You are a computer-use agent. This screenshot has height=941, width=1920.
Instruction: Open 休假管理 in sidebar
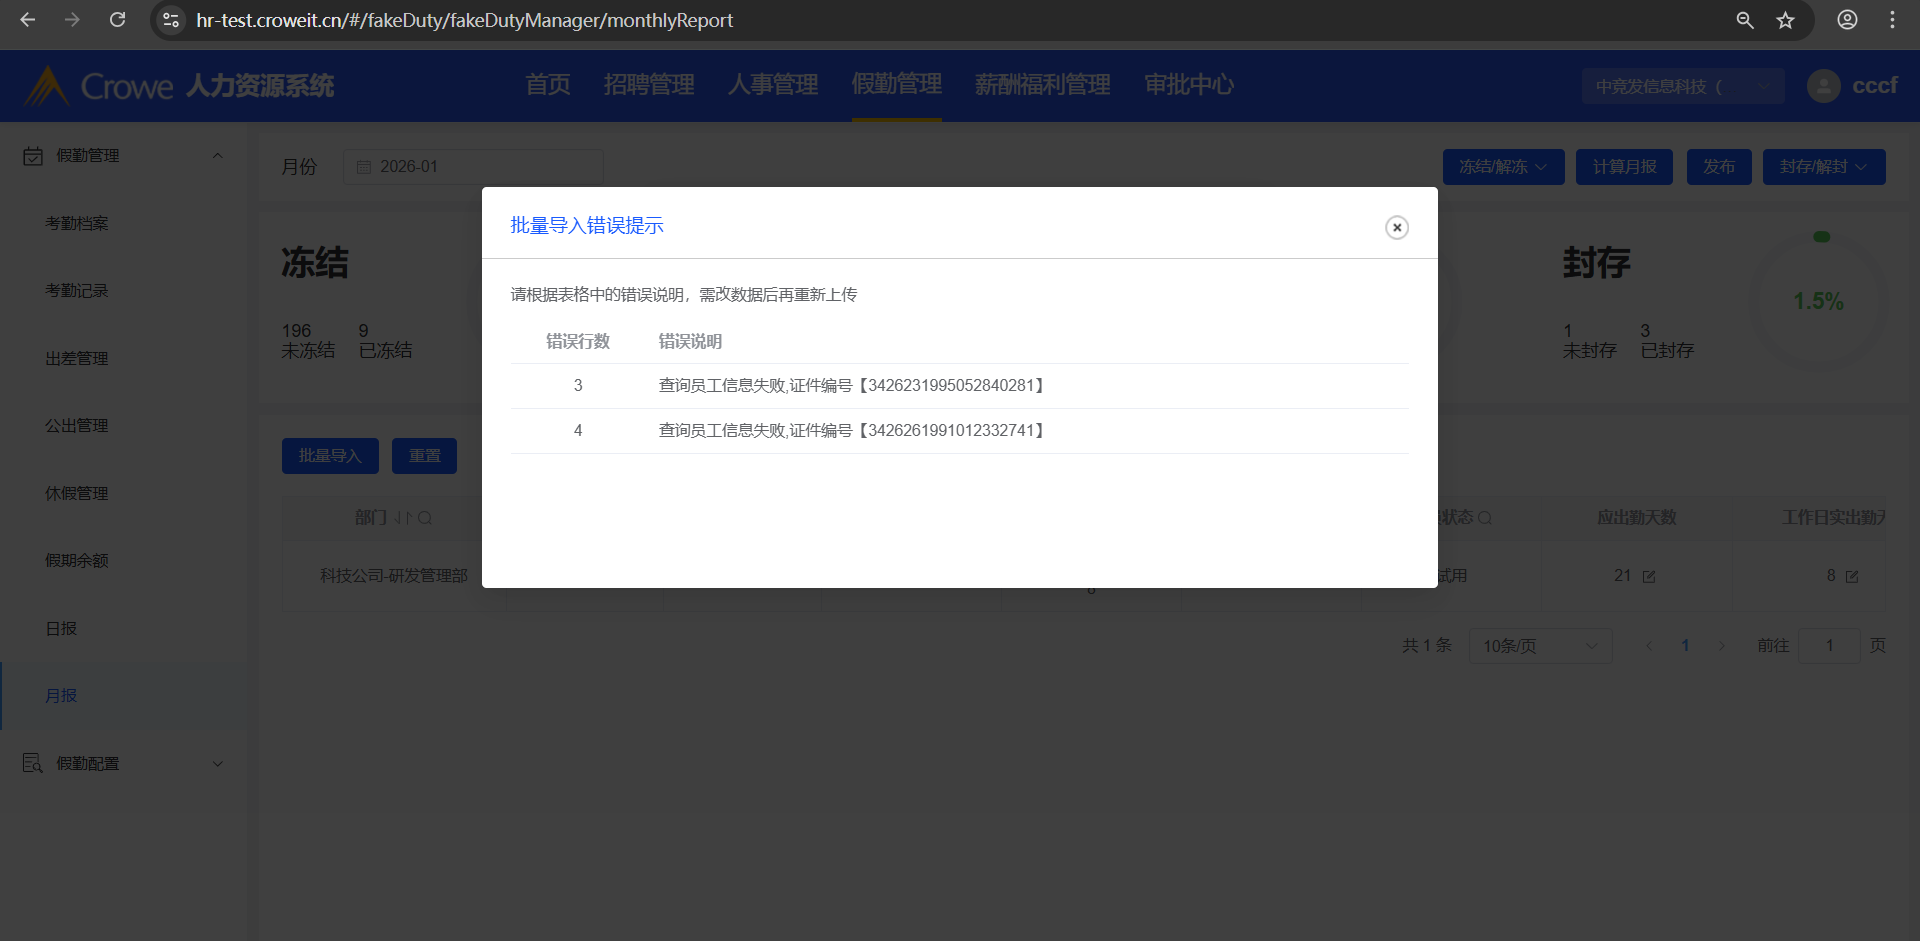77,493
